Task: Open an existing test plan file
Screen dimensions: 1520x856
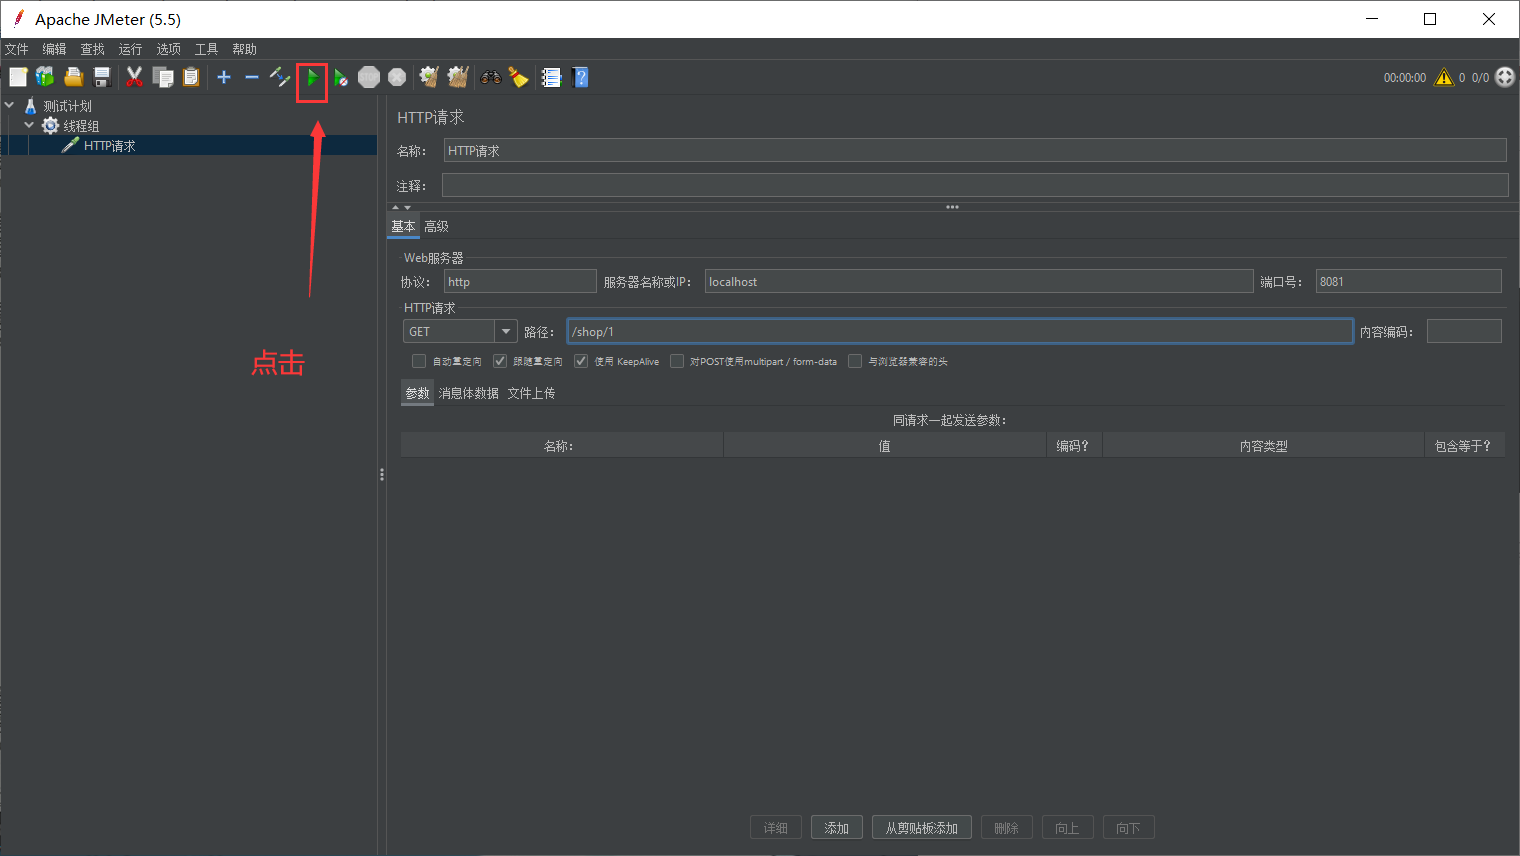Action: (x=73, y=77)
